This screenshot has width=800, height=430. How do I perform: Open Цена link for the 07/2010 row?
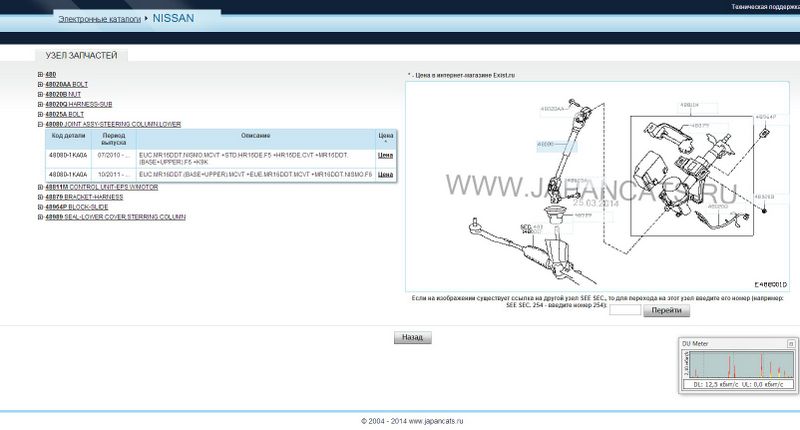385,155
